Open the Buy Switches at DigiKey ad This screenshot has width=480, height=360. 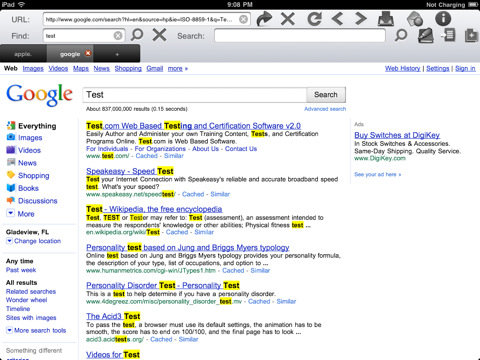coord(397,135)
